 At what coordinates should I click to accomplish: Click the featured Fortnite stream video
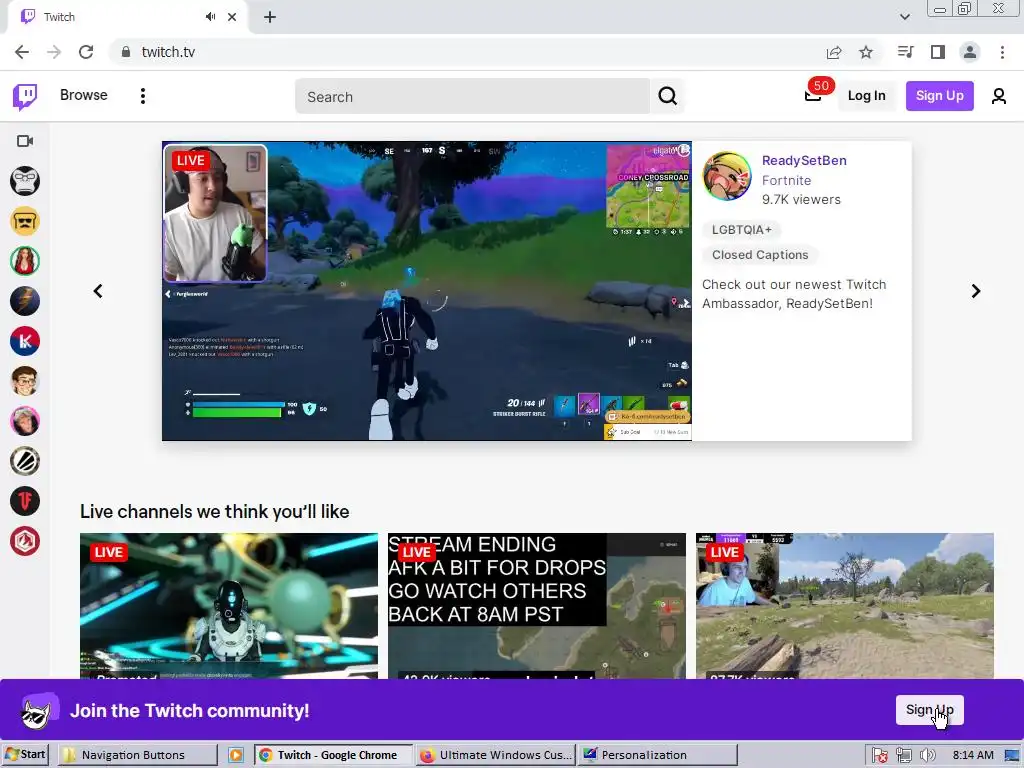[x=427, y=291]
